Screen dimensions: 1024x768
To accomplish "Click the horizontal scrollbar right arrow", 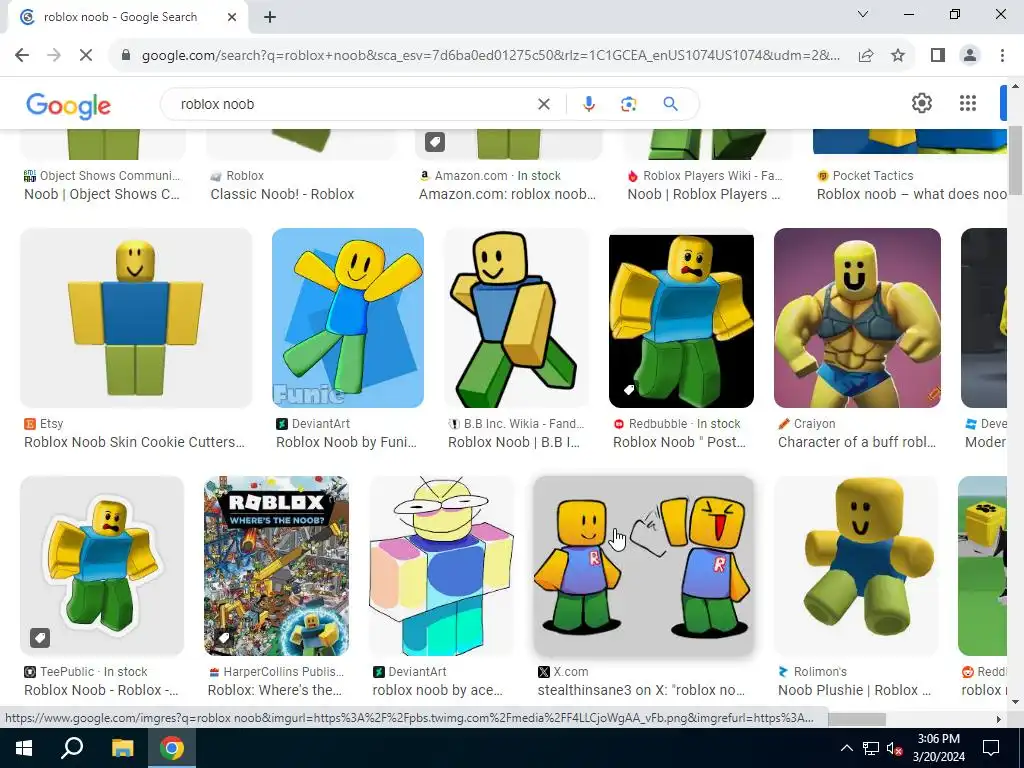I will tap(999, 719).
